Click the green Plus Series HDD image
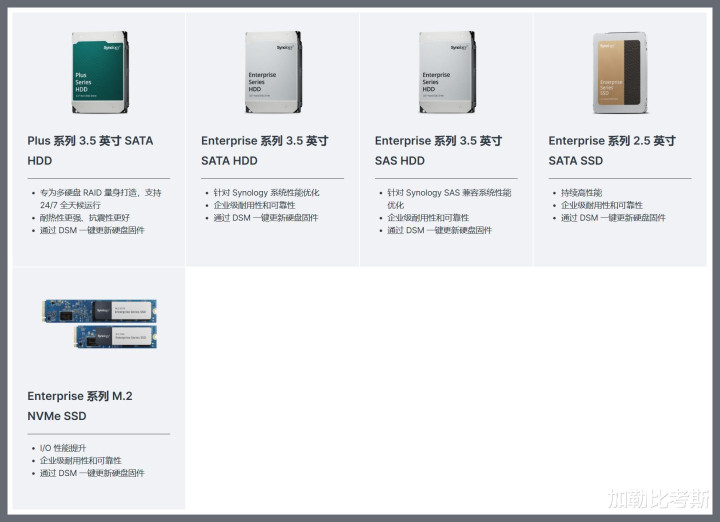720x522 pixels. point(100,72)
